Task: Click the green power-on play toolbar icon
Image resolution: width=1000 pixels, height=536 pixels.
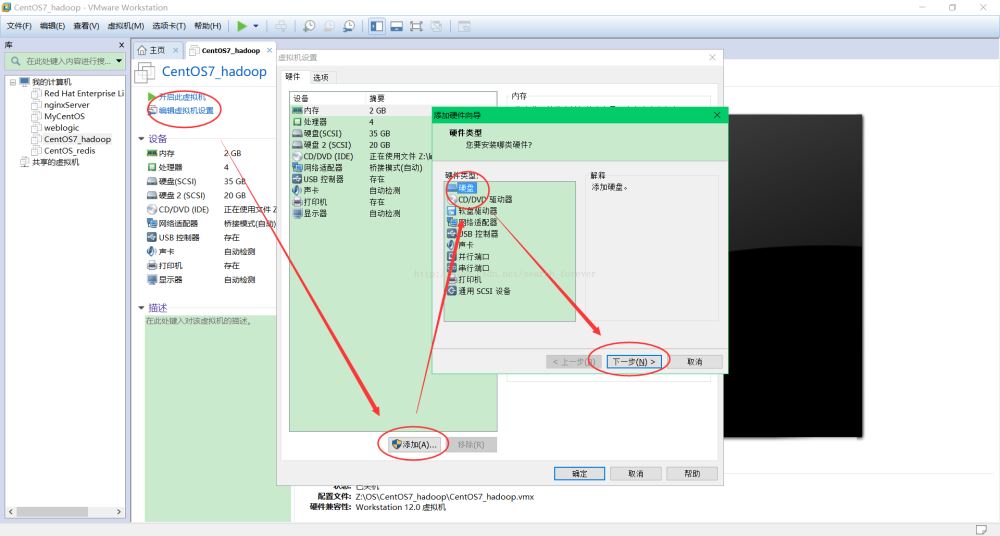Action: tap(241, 25)
